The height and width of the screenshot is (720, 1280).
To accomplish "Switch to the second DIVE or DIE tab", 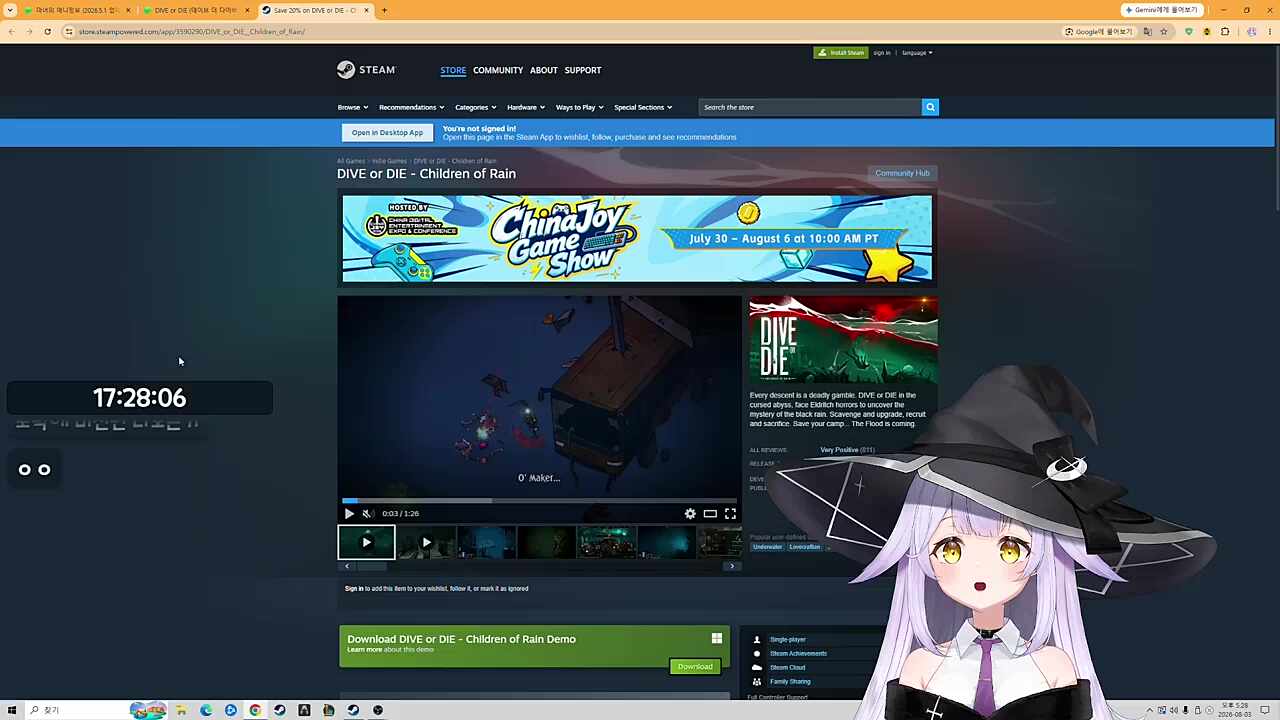I will click(x=196, y=10).
